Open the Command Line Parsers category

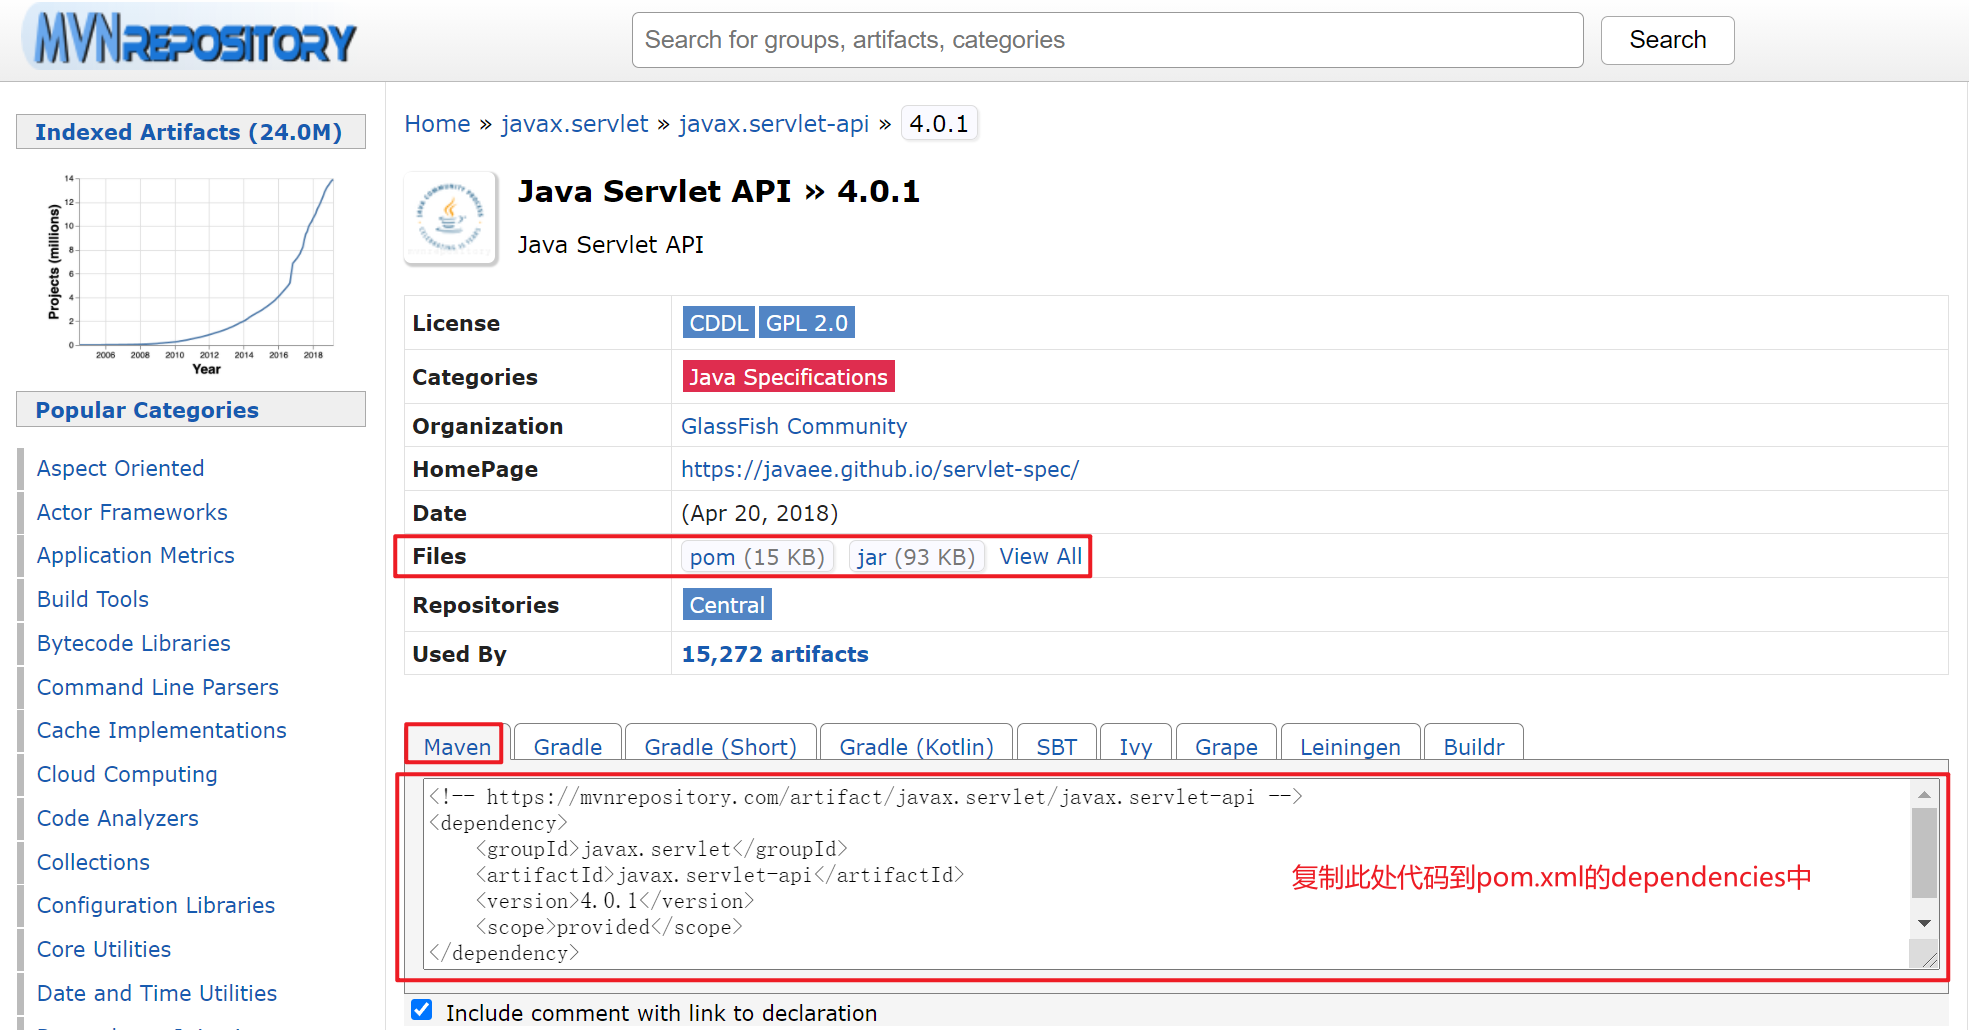[x=158, y=688]
